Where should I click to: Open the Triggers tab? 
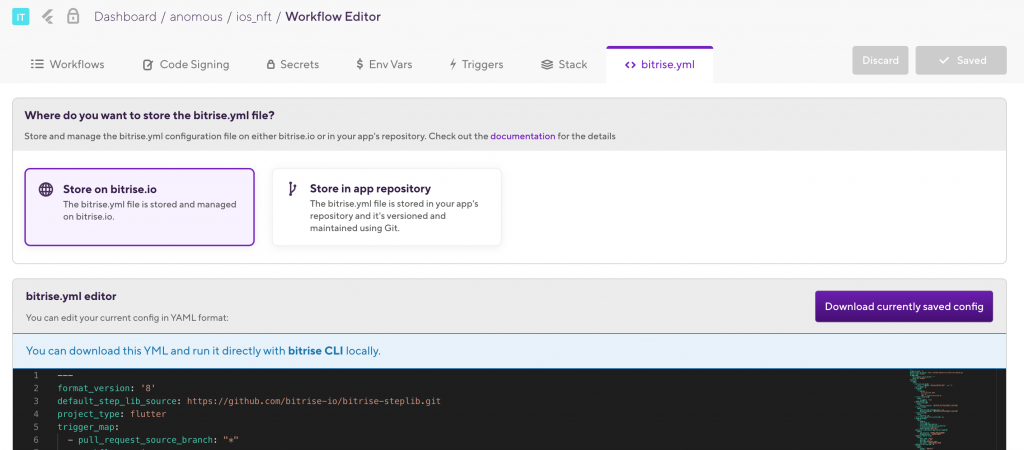point(476,64)
